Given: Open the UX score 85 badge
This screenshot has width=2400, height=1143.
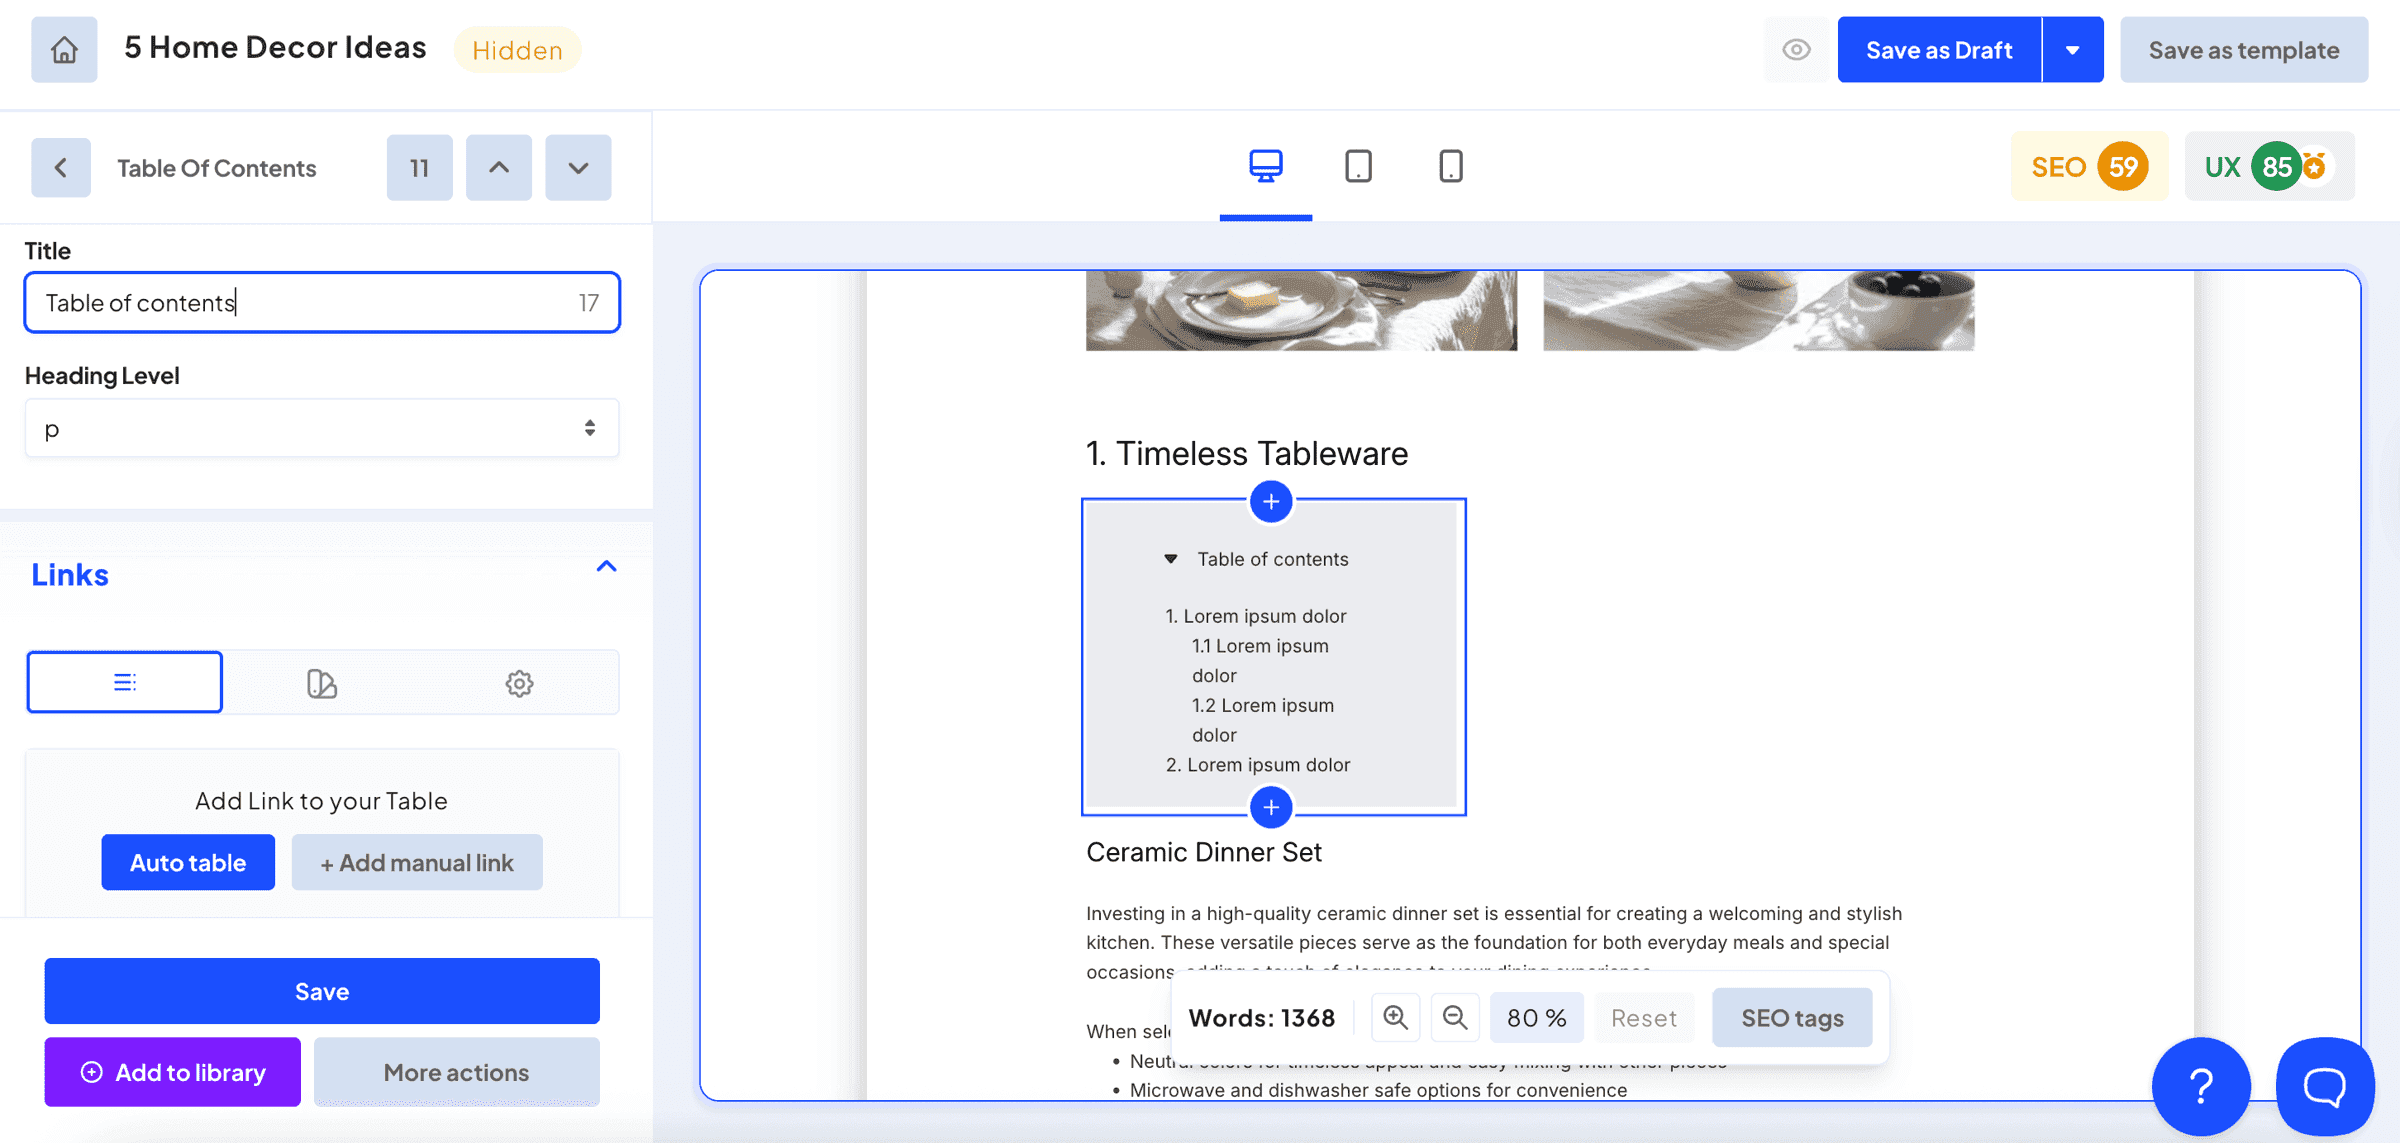Looking at the screenshot, I should (2269, 166).
